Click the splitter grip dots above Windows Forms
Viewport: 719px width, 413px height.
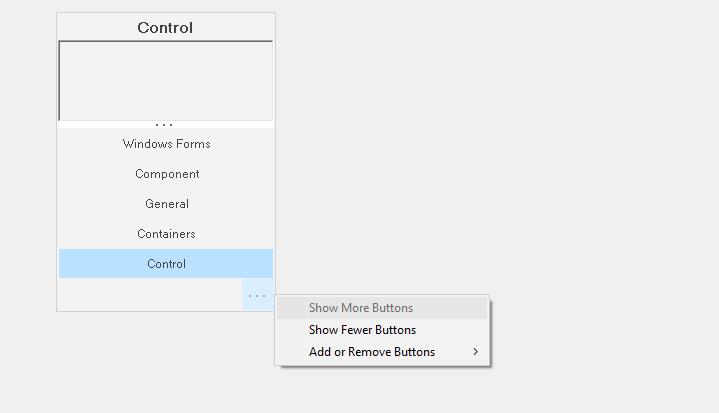coord(164,125)
